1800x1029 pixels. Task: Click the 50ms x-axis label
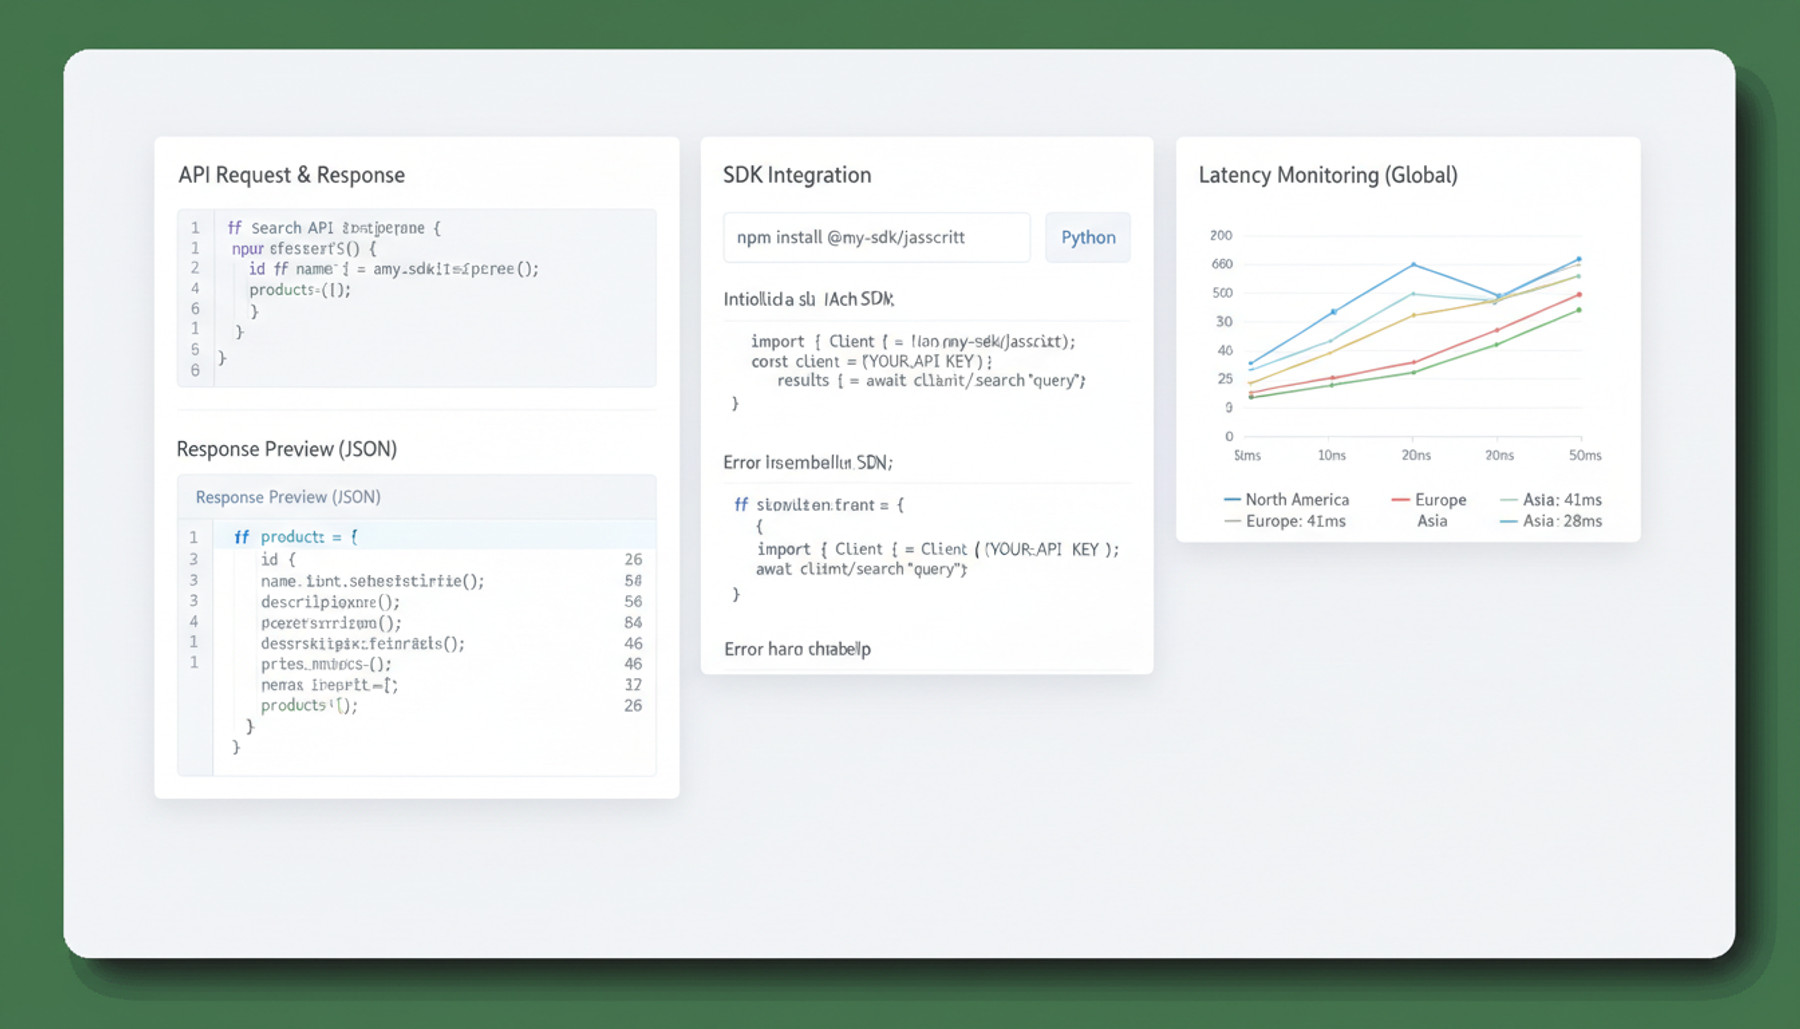pos(1585,455)
